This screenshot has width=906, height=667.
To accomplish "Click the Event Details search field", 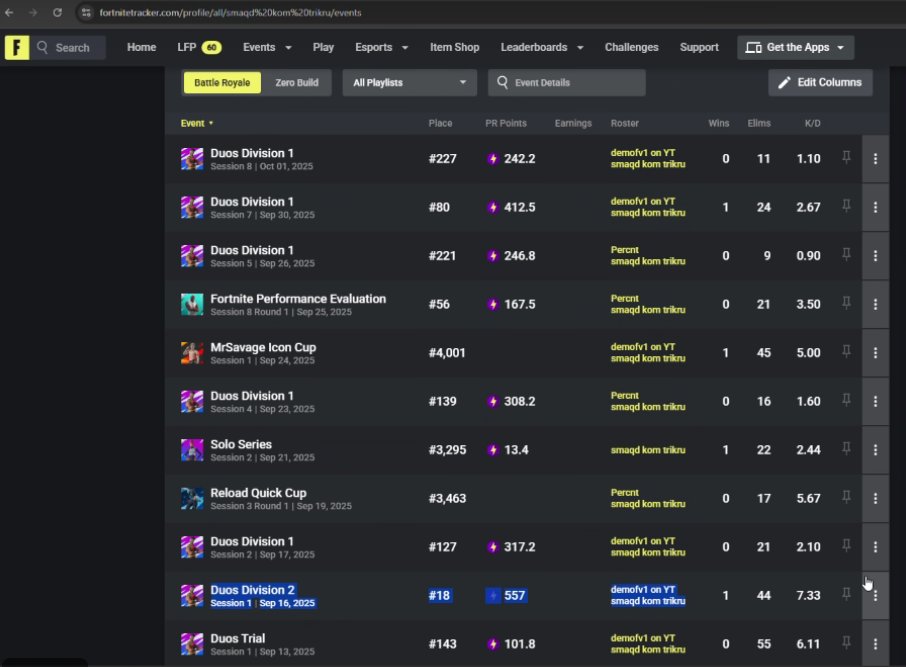I will 566,83.
